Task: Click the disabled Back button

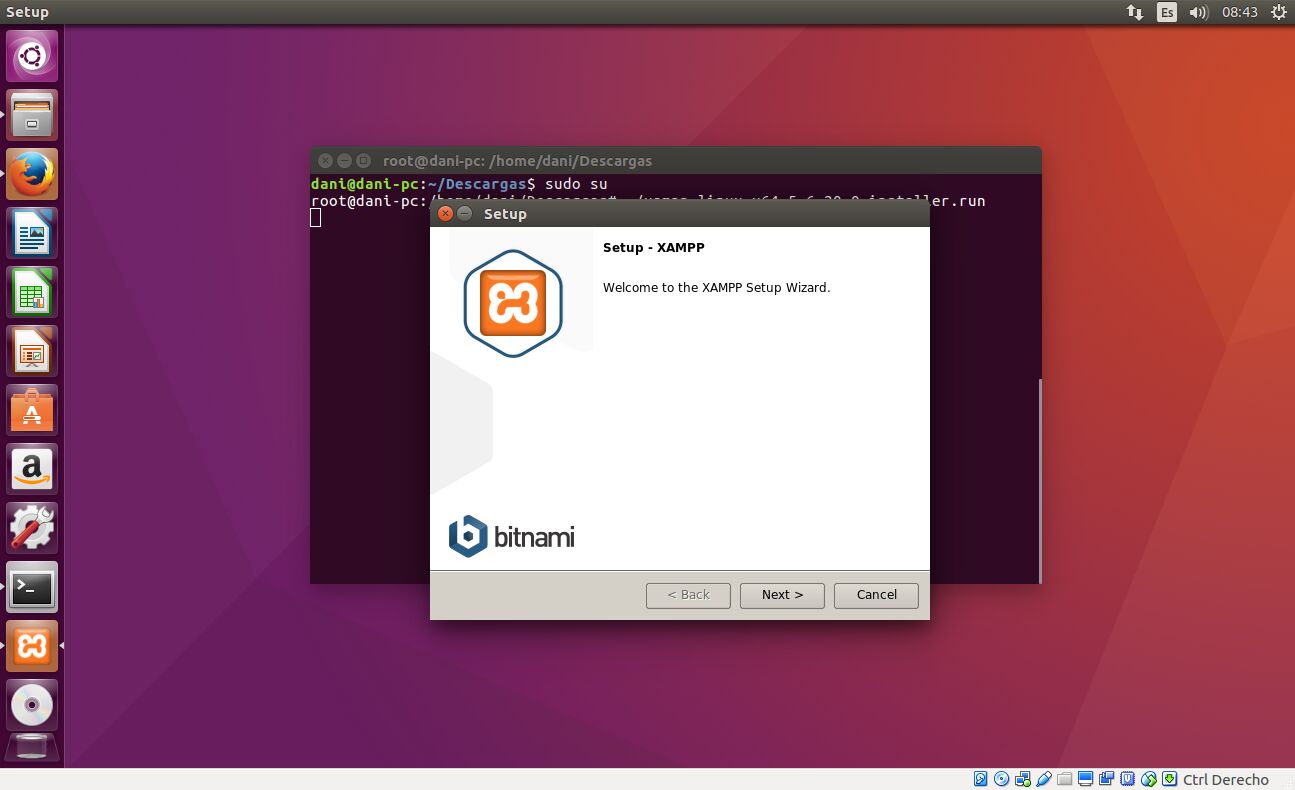Action: pyautogui.click(x=688, y=595)
